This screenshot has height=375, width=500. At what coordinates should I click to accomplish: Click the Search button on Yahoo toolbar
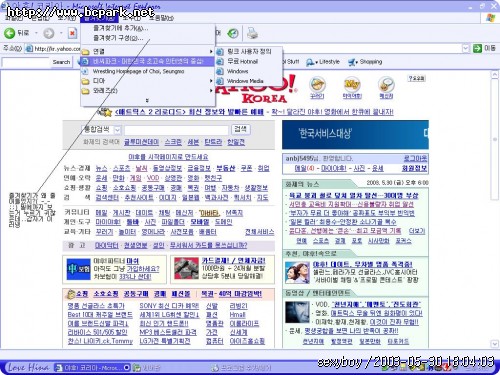click(61, 62)
